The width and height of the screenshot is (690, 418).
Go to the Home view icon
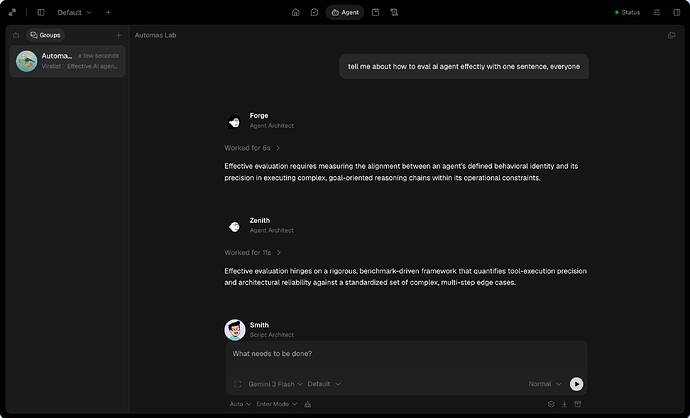[296, 12]
